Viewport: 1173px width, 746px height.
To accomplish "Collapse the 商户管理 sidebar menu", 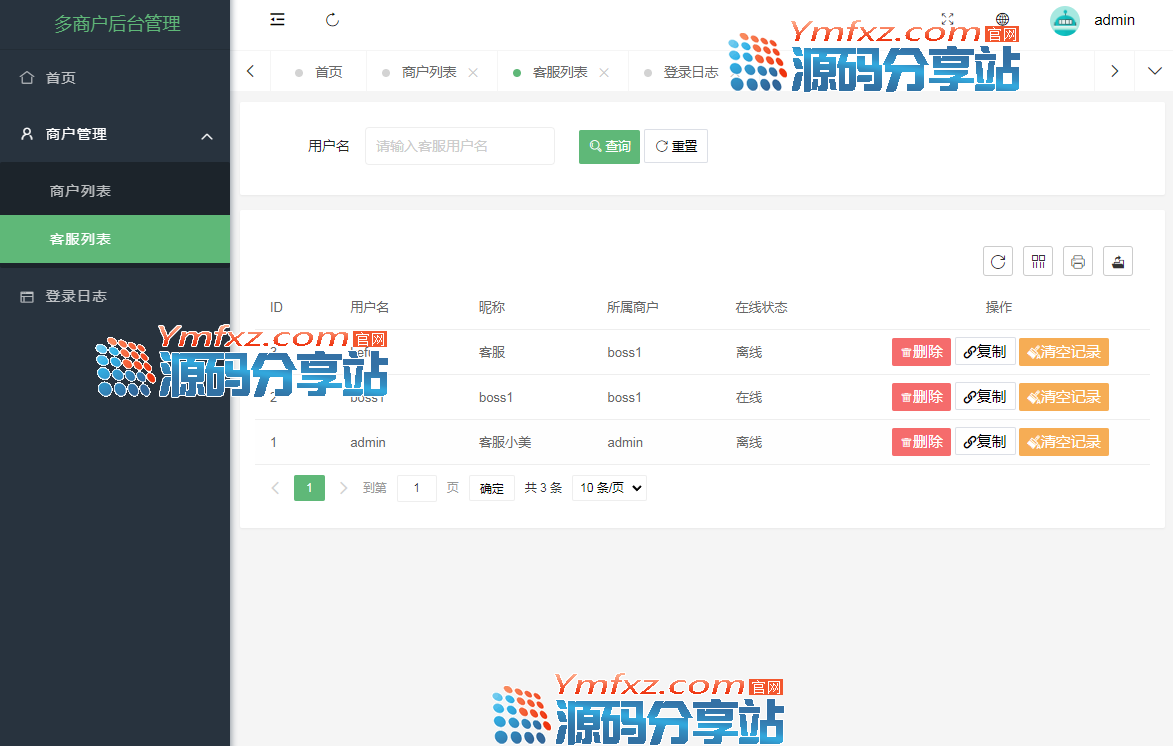I will (207, 135).
